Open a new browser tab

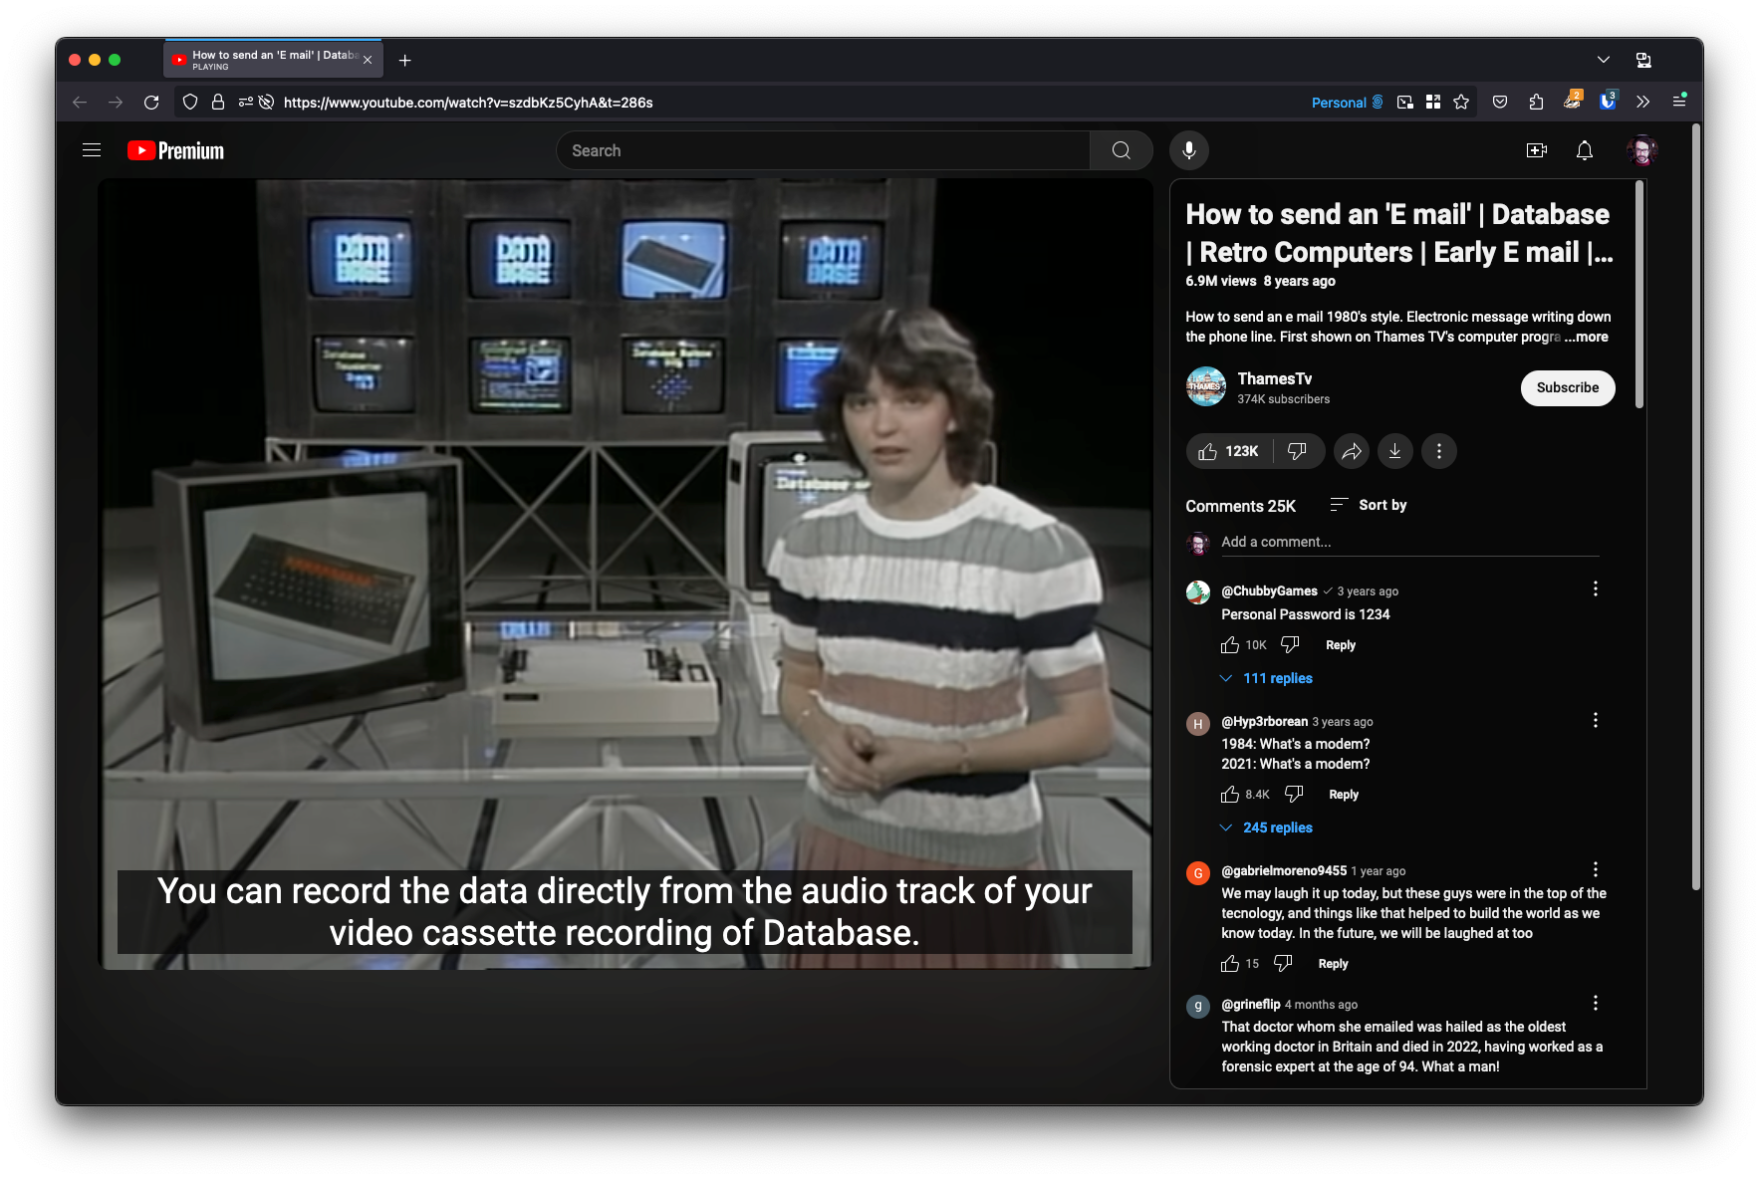tap(405, 60)
